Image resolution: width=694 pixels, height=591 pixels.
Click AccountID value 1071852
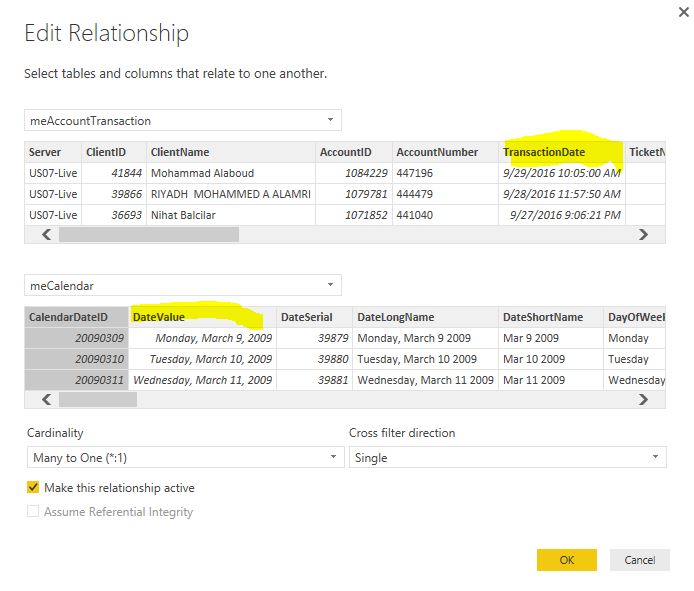pyautogui.click(x=354, y=215)
